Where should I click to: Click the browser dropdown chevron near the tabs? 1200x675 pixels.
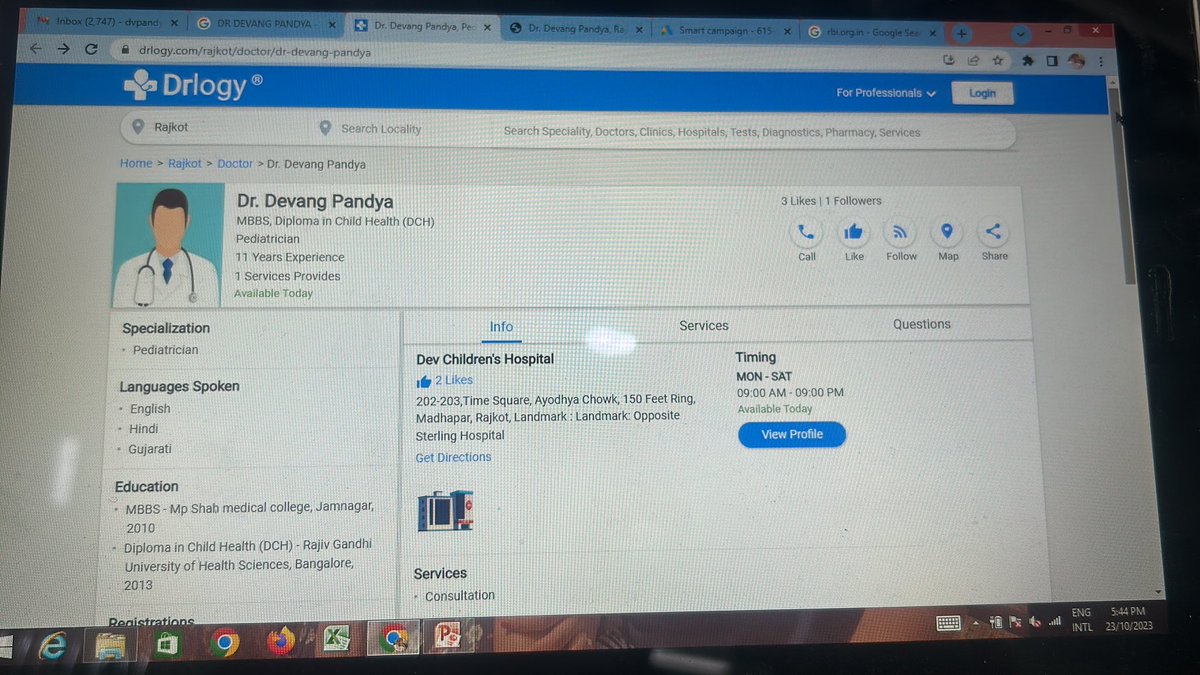tap(1020, 33)
